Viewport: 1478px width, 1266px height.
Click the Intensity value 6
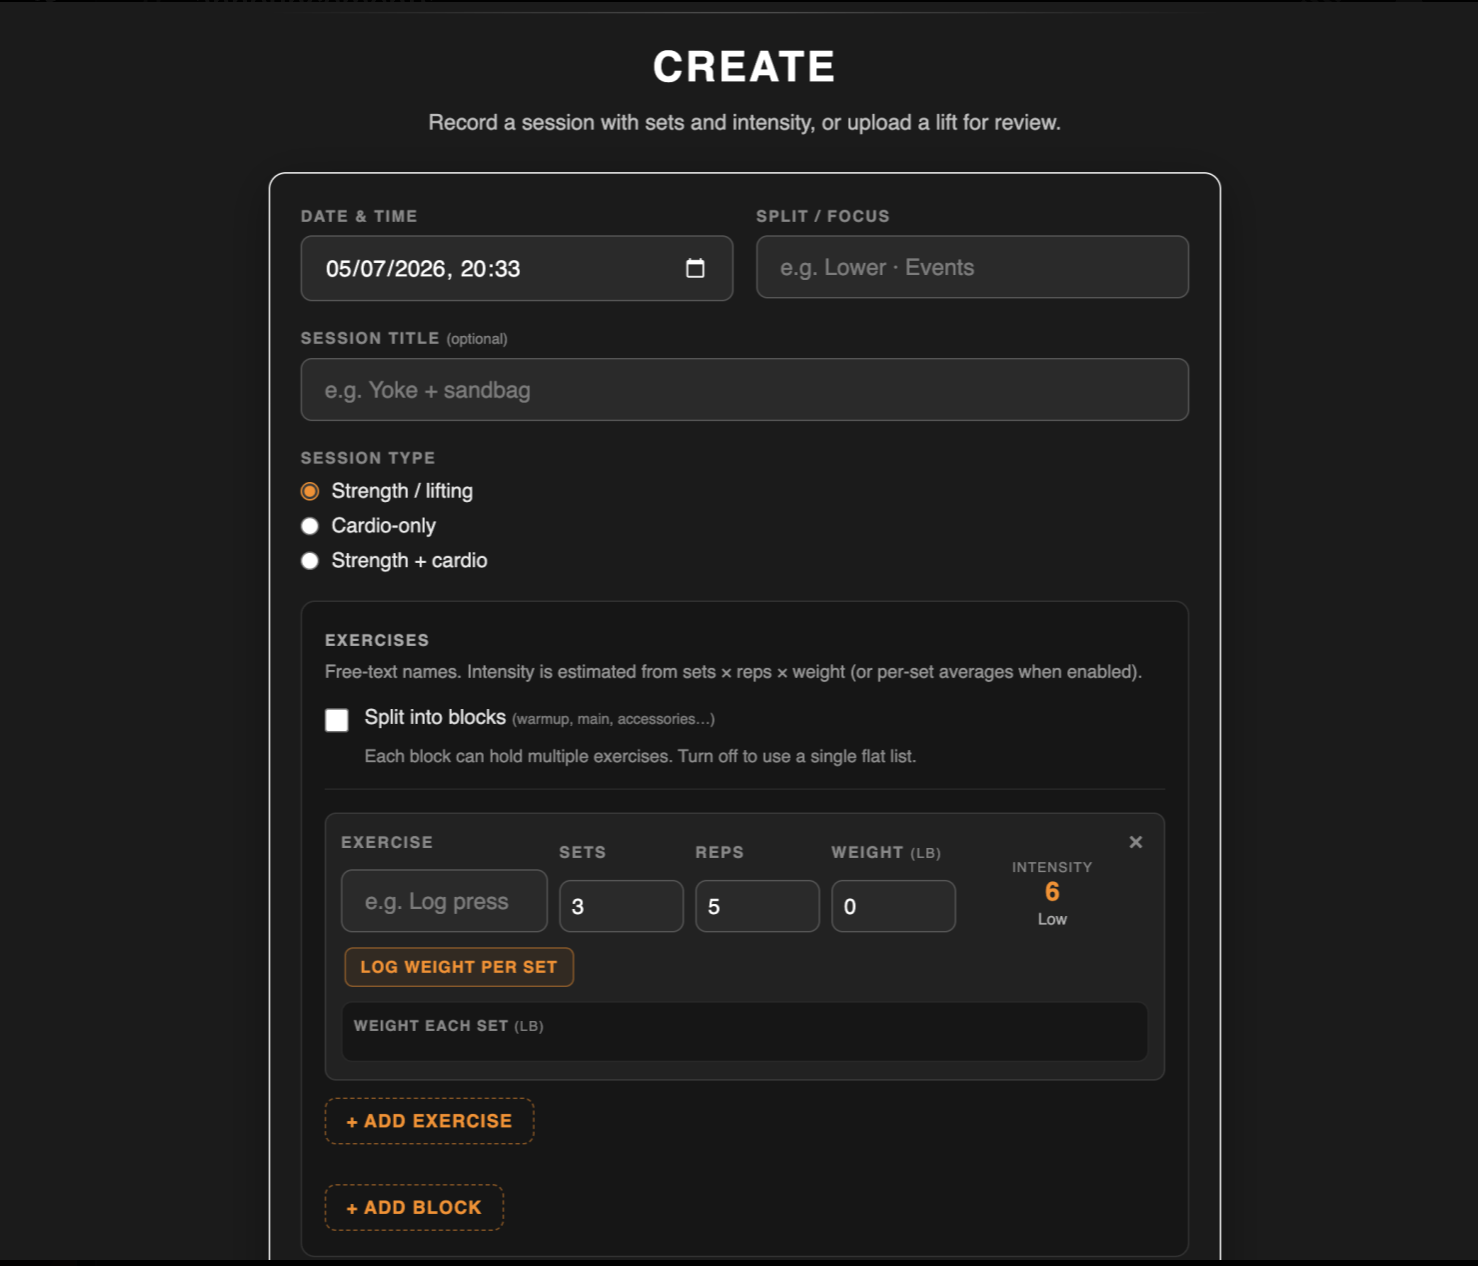(1052, 892)
